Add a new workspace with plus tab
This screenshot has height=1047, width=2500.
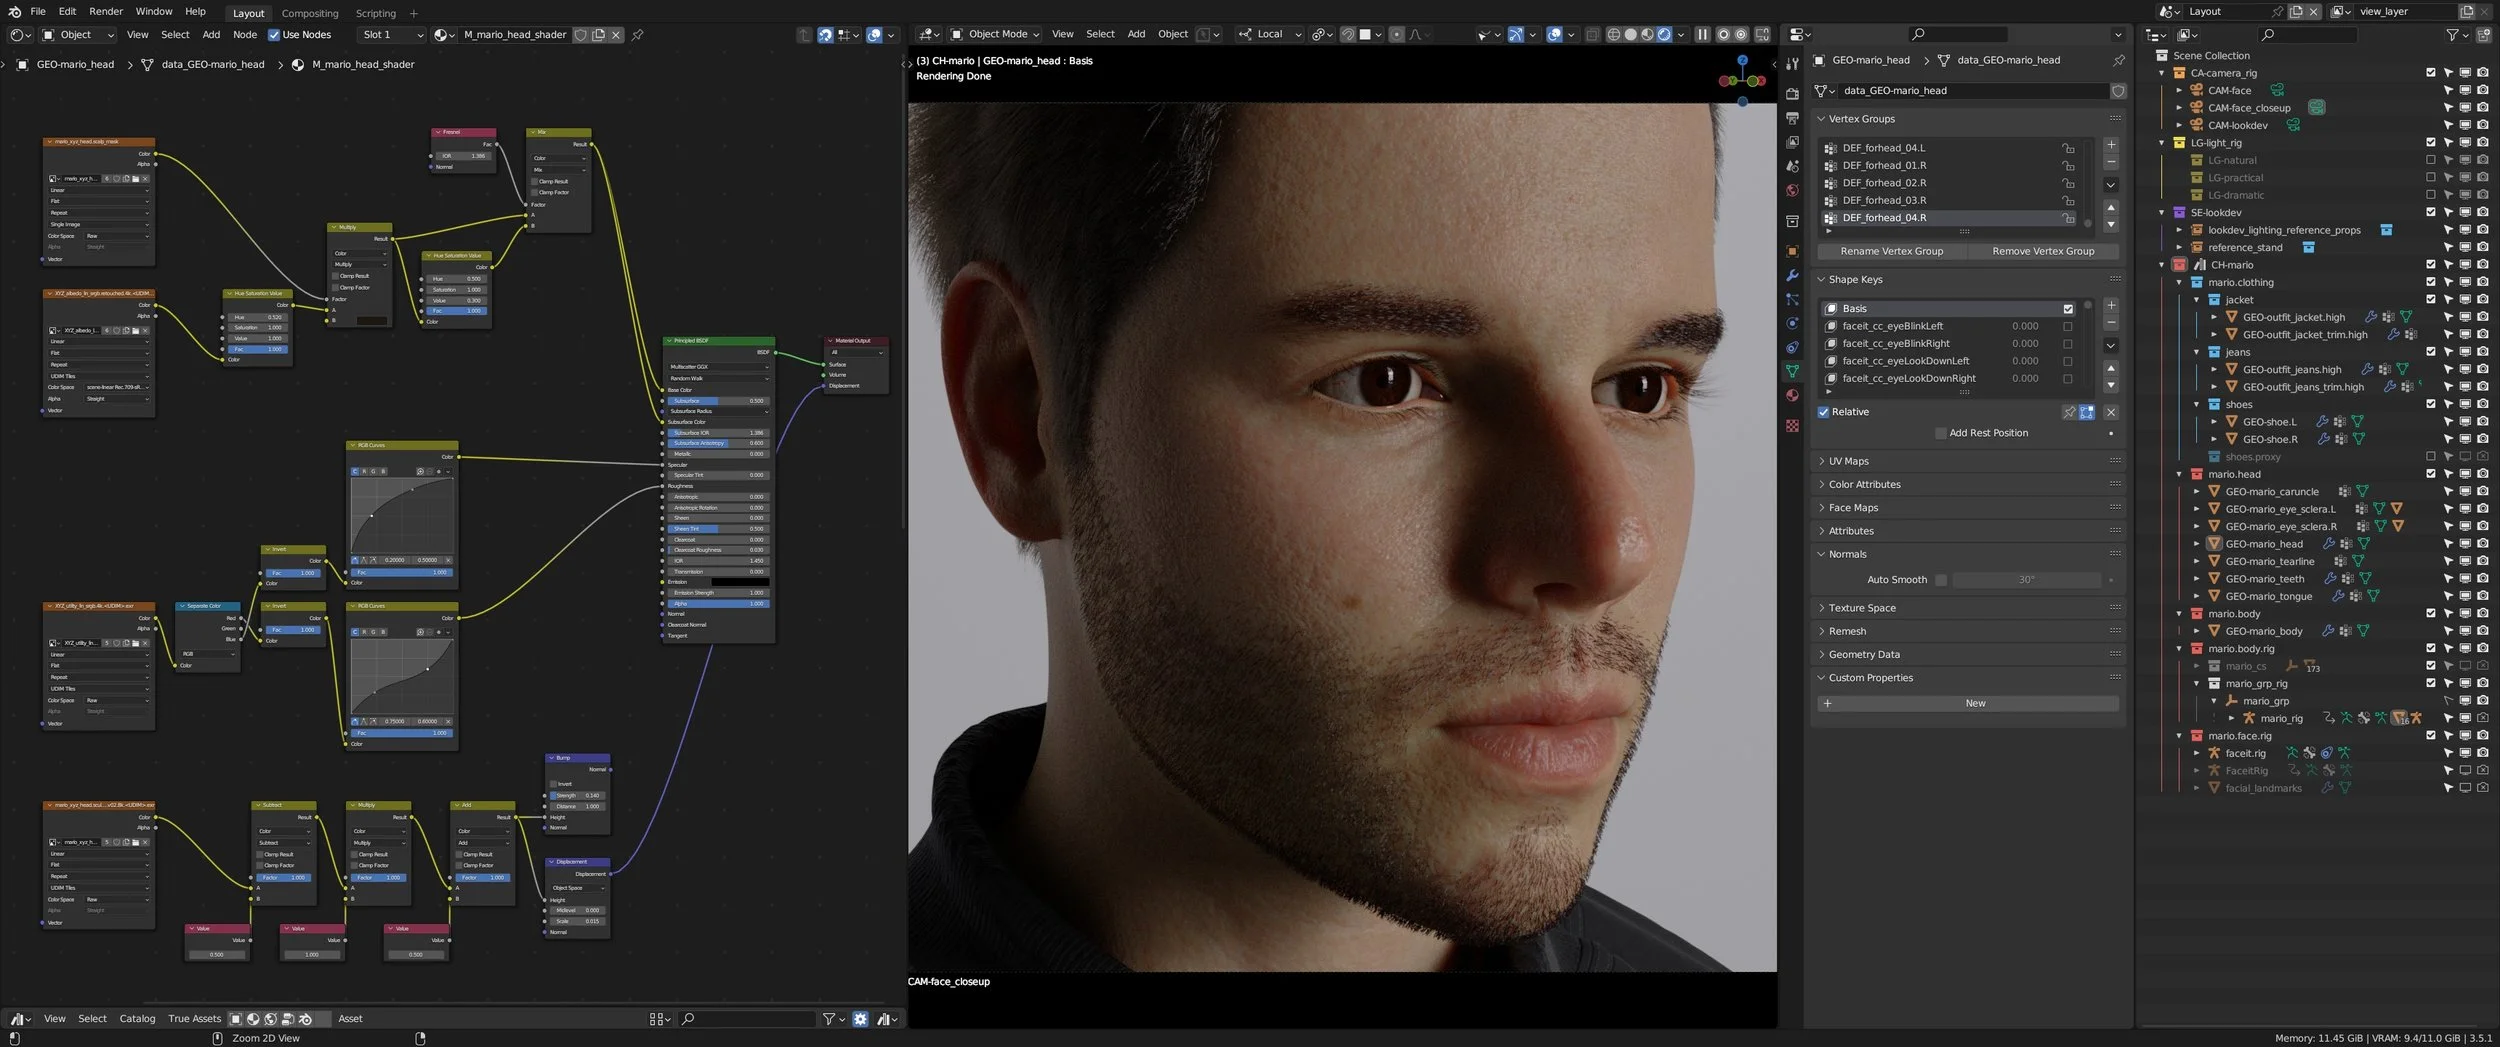point(414,14)
